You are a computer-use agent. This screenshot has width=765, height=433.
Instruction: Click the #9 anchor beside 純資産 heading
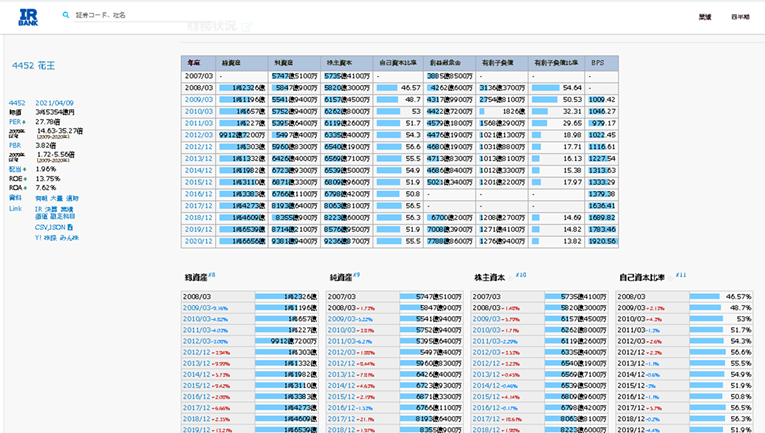(x=357, y=275)
